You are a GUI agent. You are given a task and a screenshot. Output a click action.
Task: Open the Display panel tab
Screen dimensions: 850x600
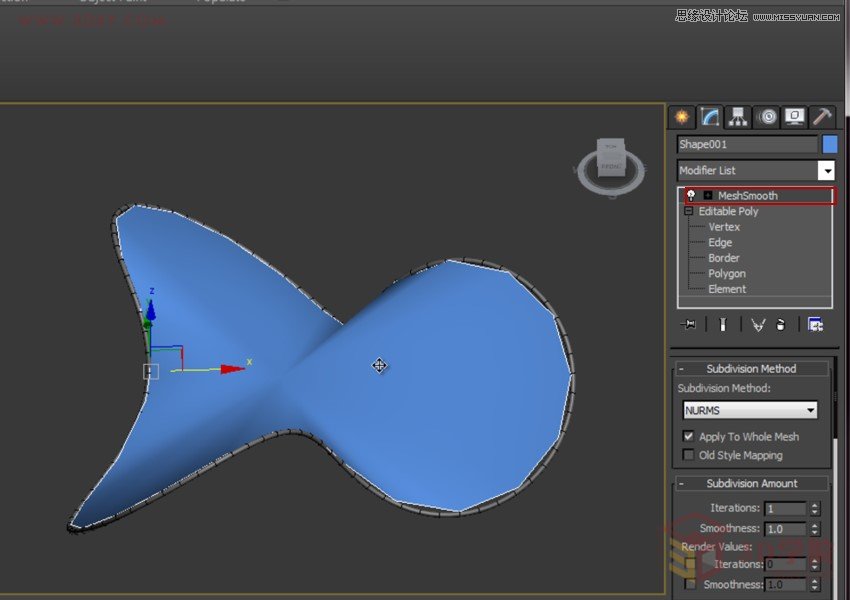click(x=795, y=117)
